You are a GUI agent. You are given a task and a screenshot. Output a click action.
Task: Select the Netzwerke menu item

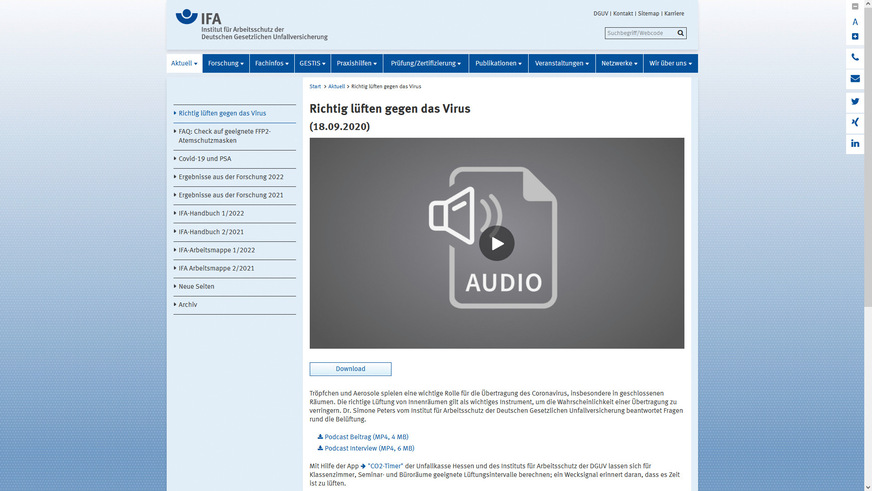619,63
